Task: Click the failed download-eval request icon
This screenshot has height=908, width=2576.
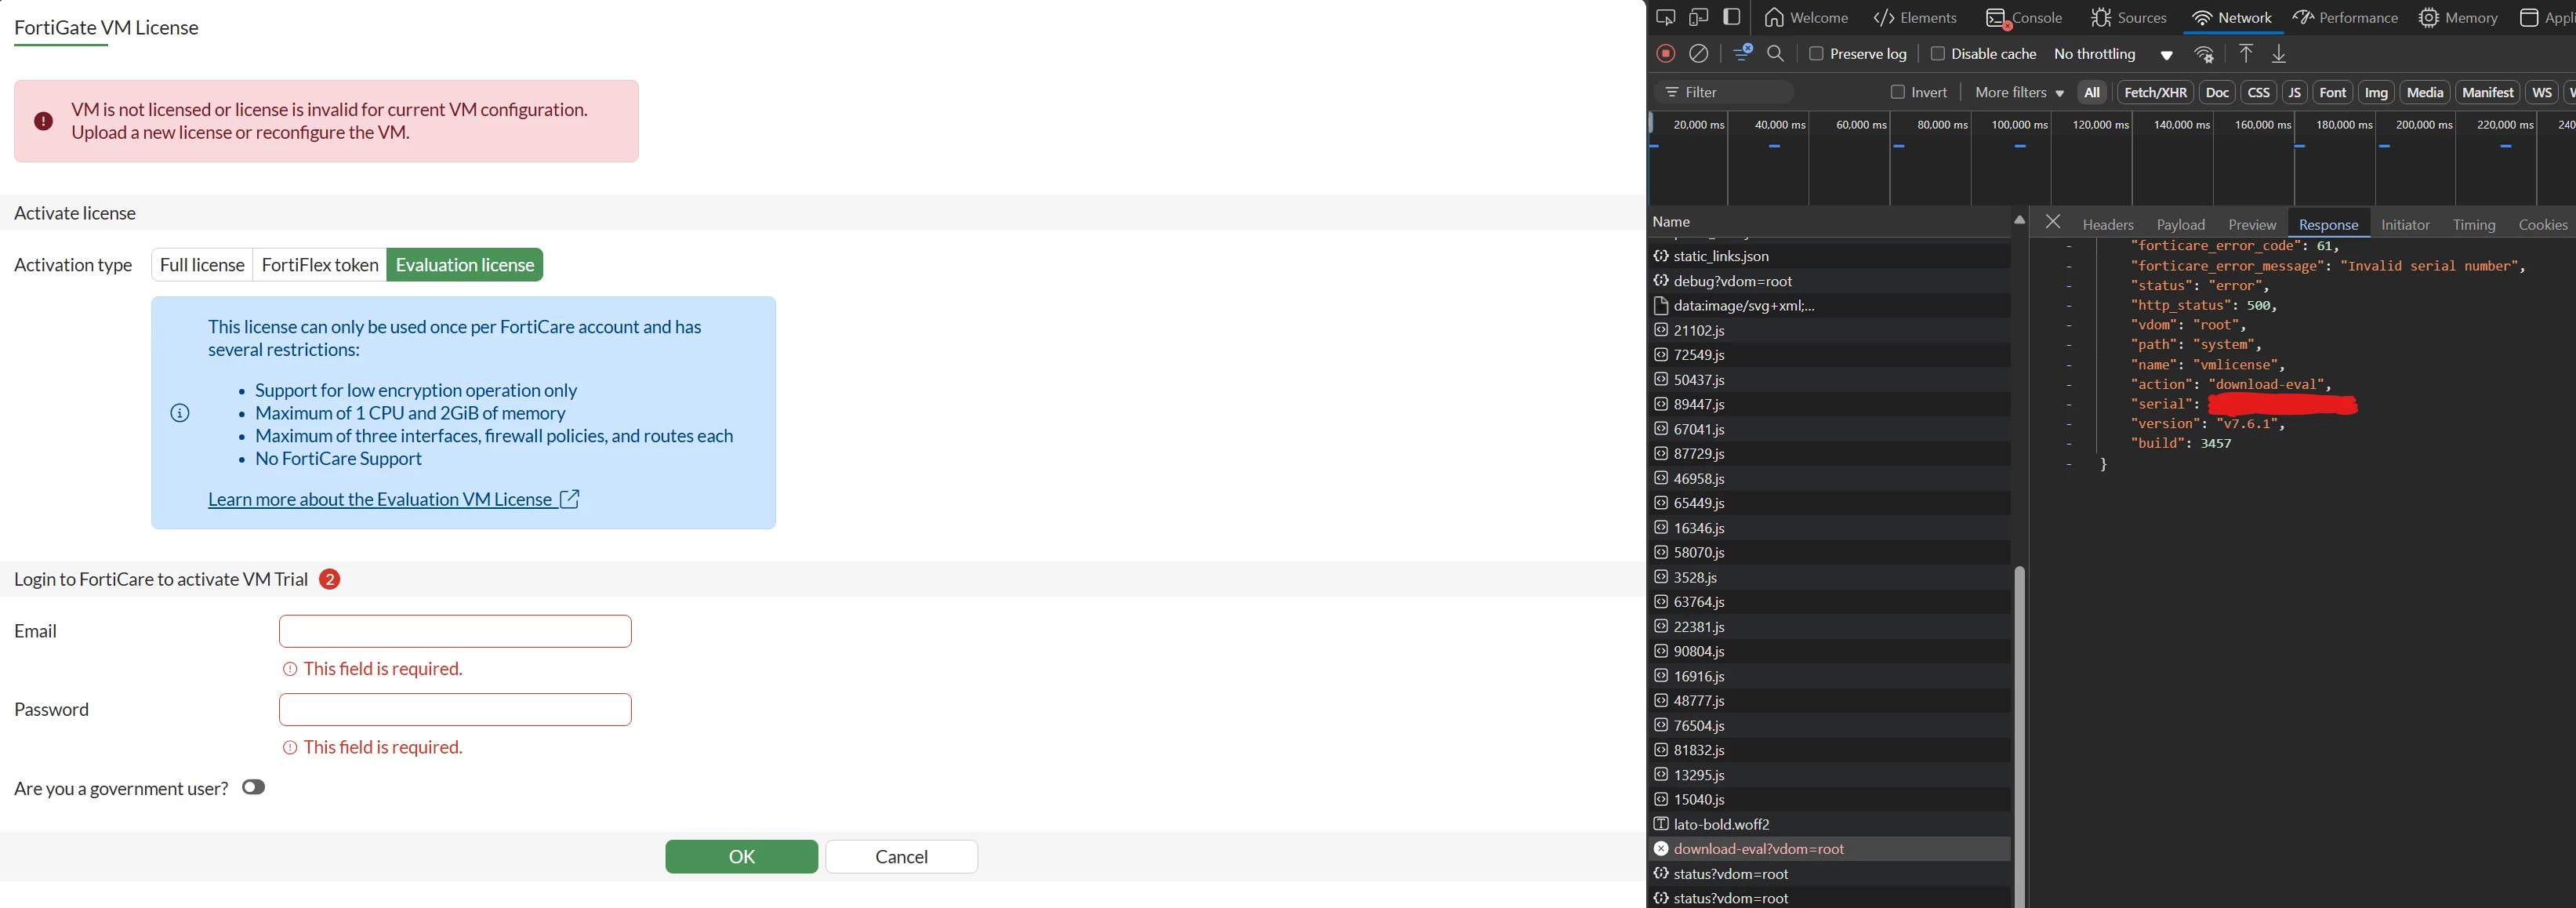Action: (x=1661, y=848)
